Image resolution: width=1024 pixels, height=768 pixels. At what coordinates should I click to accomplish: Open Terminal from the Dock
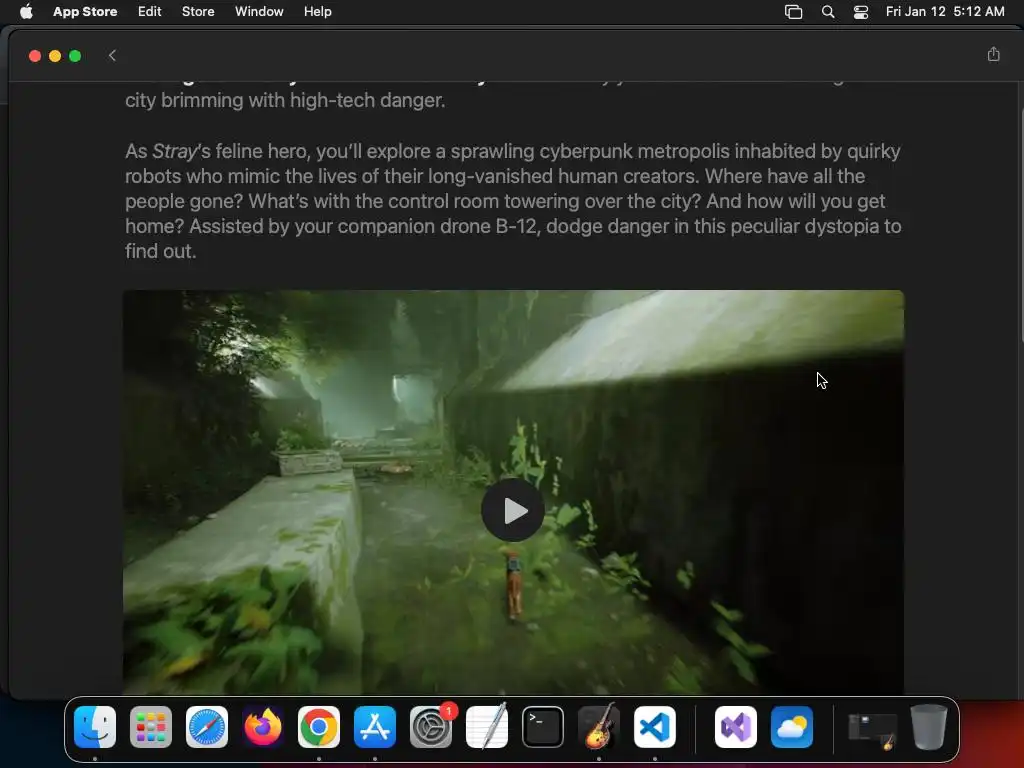(x=543, y=727)
